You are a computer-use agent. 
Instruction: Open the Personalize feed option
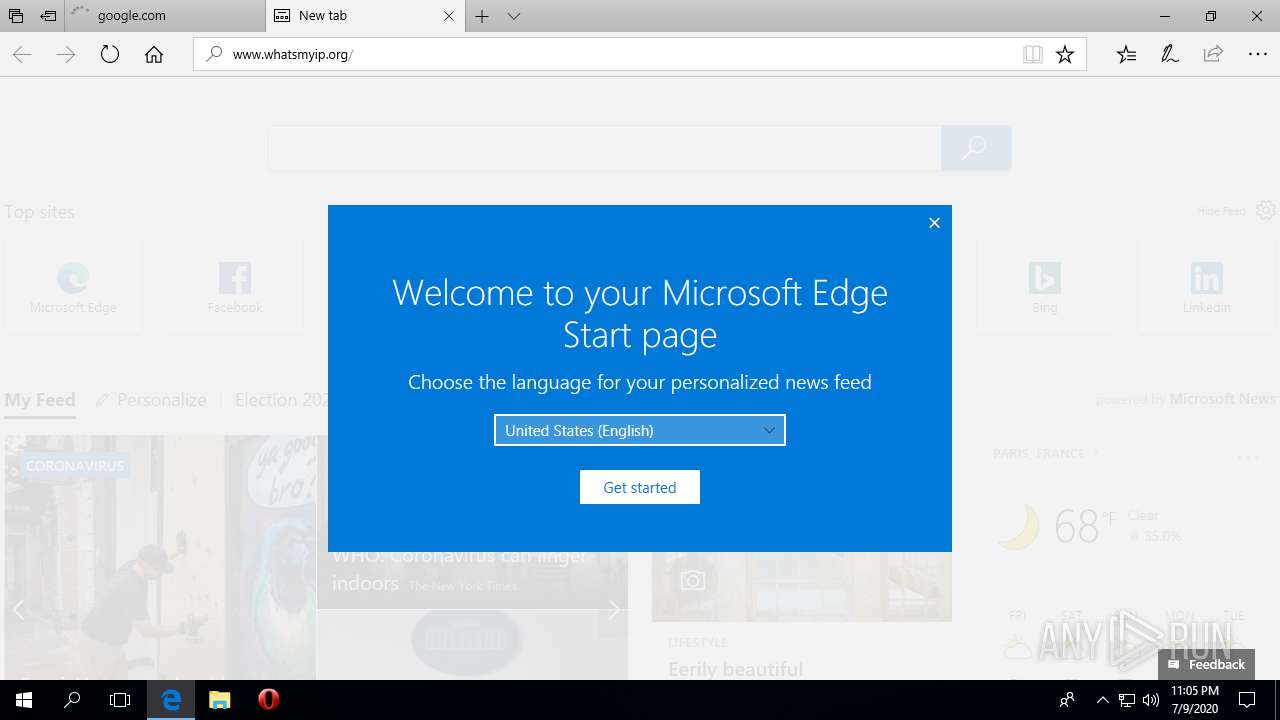coord(152,400)
